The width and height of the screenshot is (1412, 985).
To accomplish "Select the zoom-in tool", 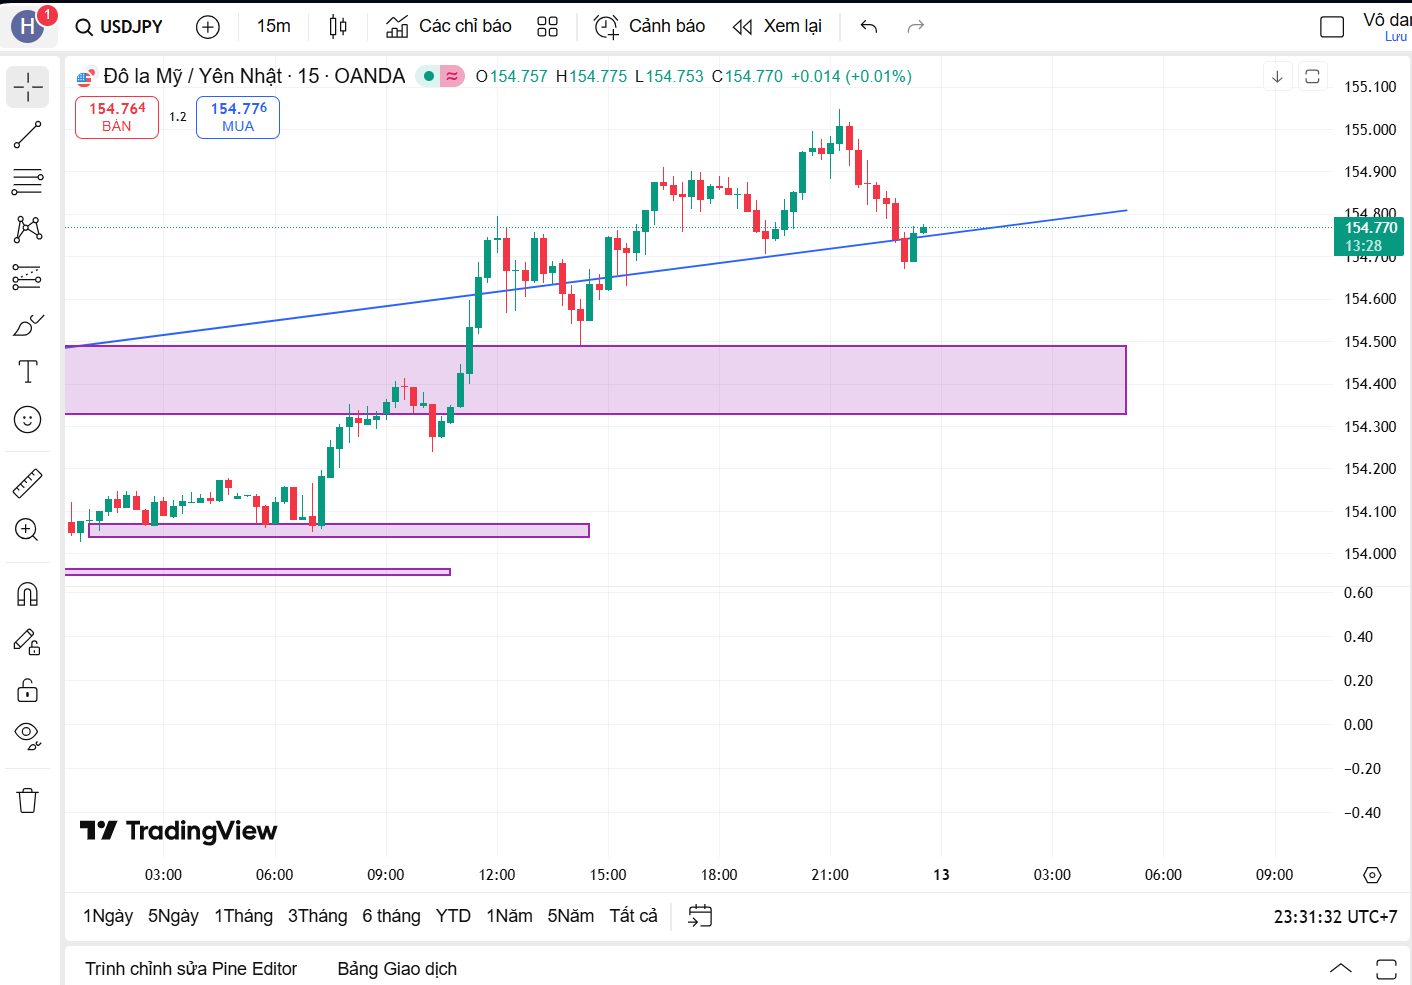I will click(27, 529).
